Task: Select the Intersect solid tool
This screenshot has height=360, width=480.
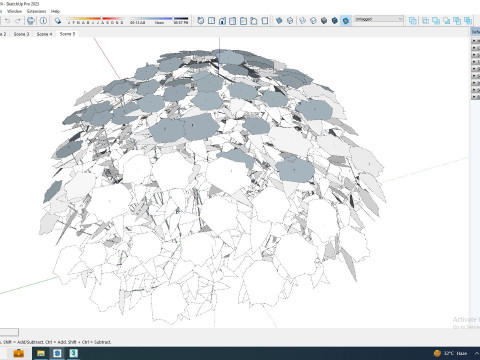Action: (425, 21)
